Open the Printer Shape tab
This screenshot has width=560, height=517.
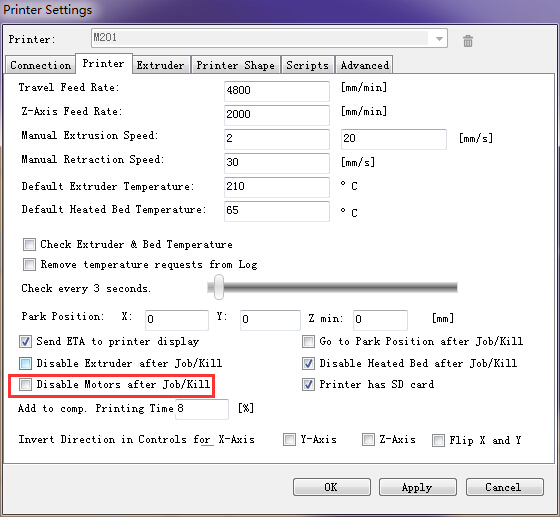(x=236, y=65)
